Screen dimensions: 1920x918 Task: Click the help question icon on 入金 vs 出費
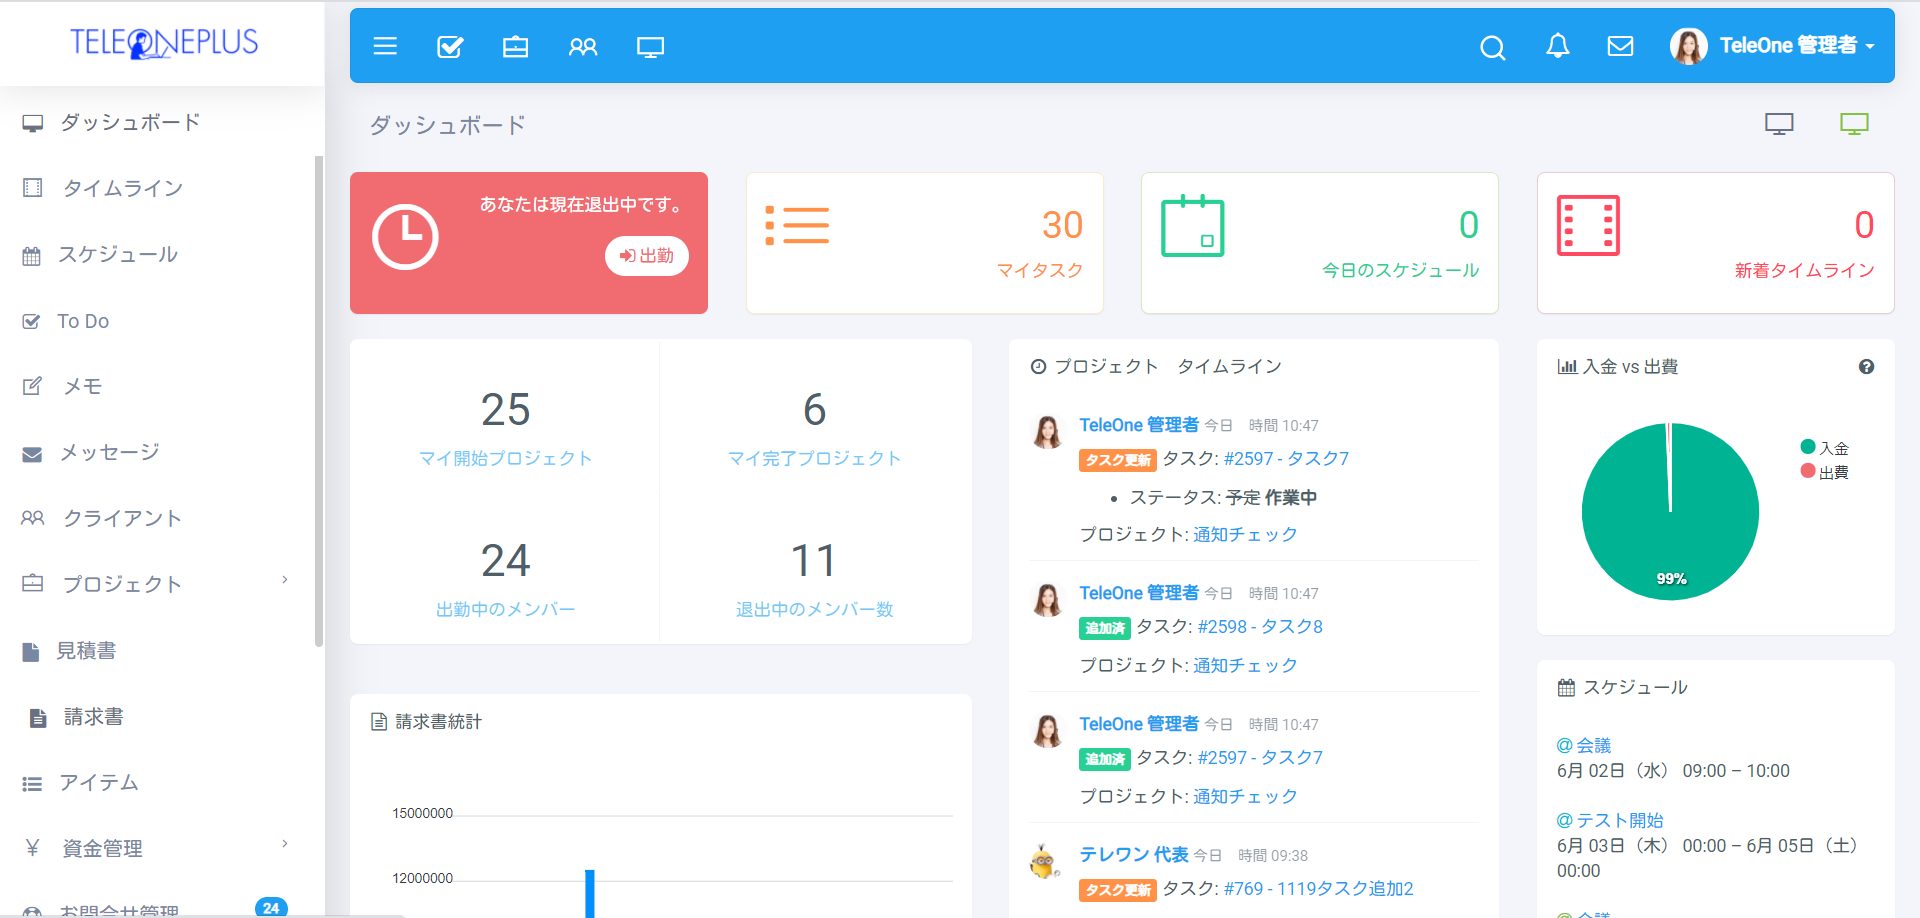pos(1866,367)
